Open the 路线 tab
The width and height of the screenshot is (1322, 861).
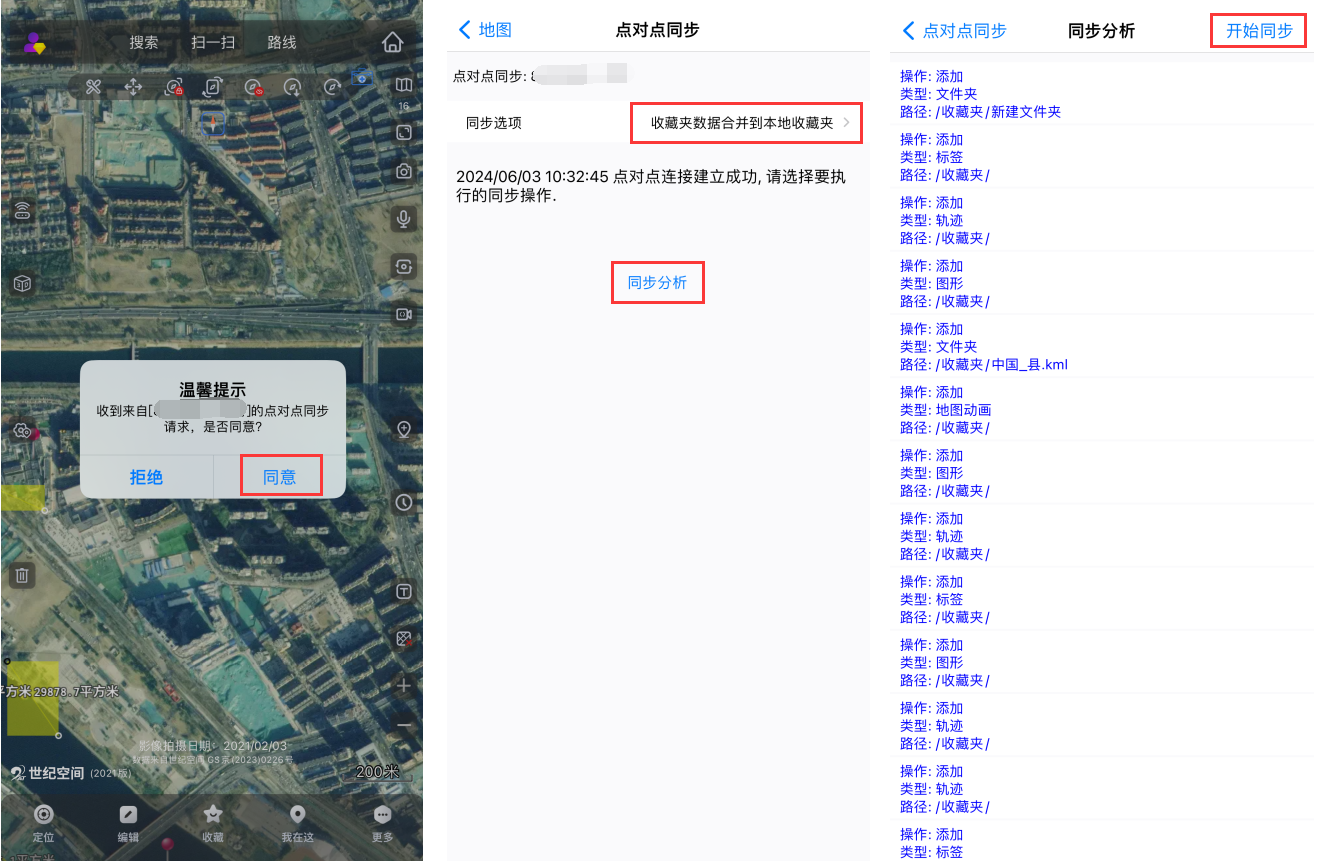click(282, 43)
